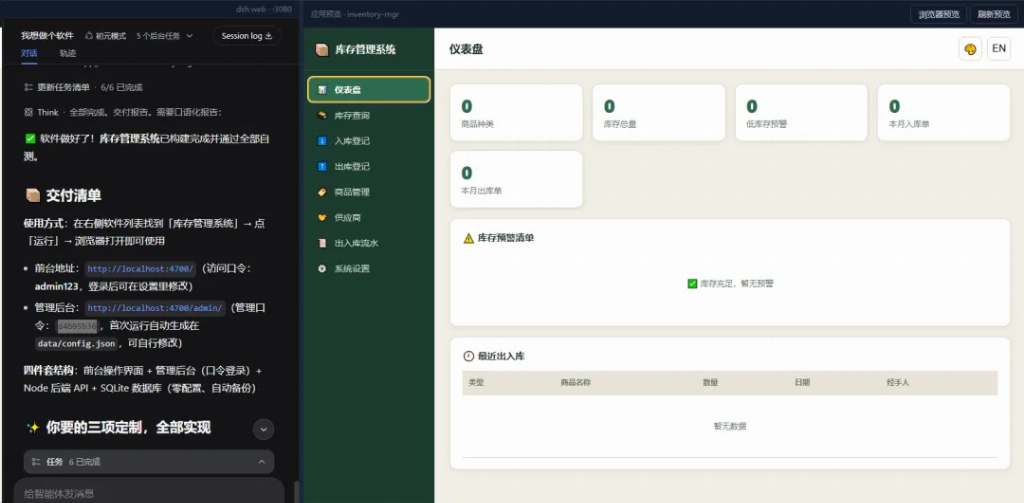Click the data/config.json code text
Image resolution: width=1024 pixels, height=503 pixels.
[77, 343]
